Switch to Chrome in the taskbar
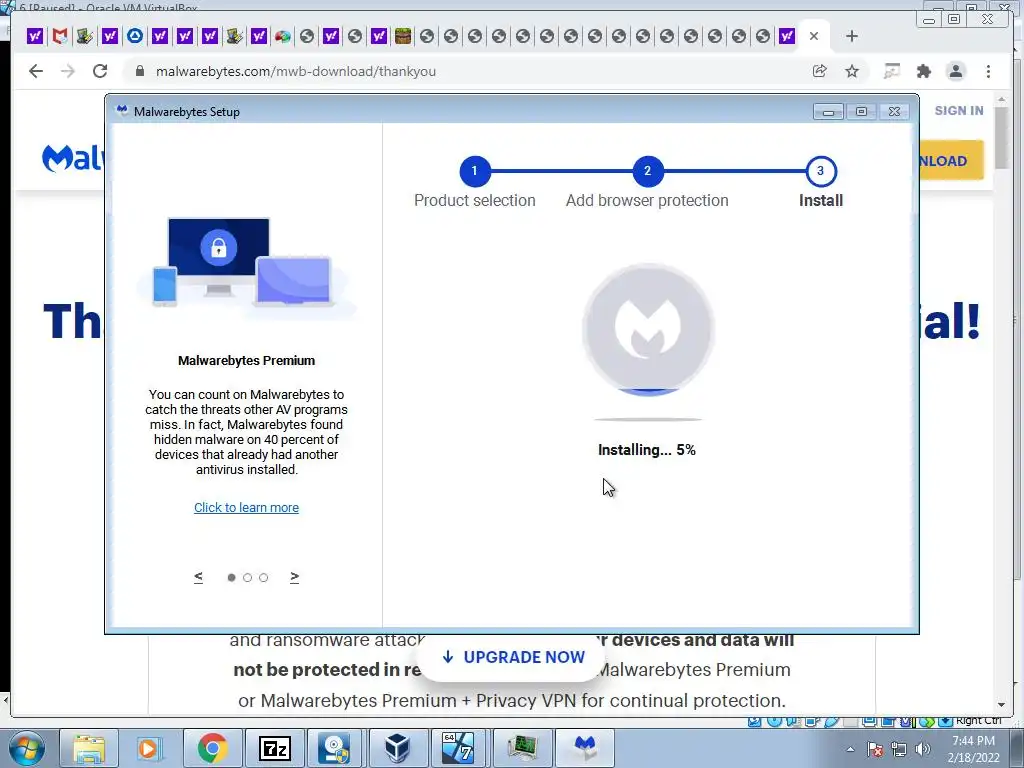The width and height of the screenshot is (1024, 768). pyautogui.click(x=212, y=748)
